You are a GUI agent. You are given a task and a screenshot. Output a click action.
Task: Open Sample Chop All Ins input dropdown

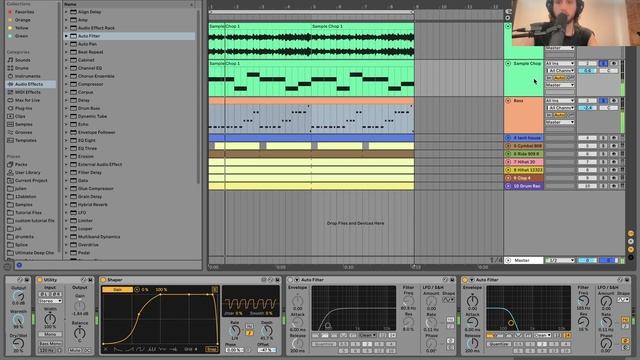click(560, 63)
